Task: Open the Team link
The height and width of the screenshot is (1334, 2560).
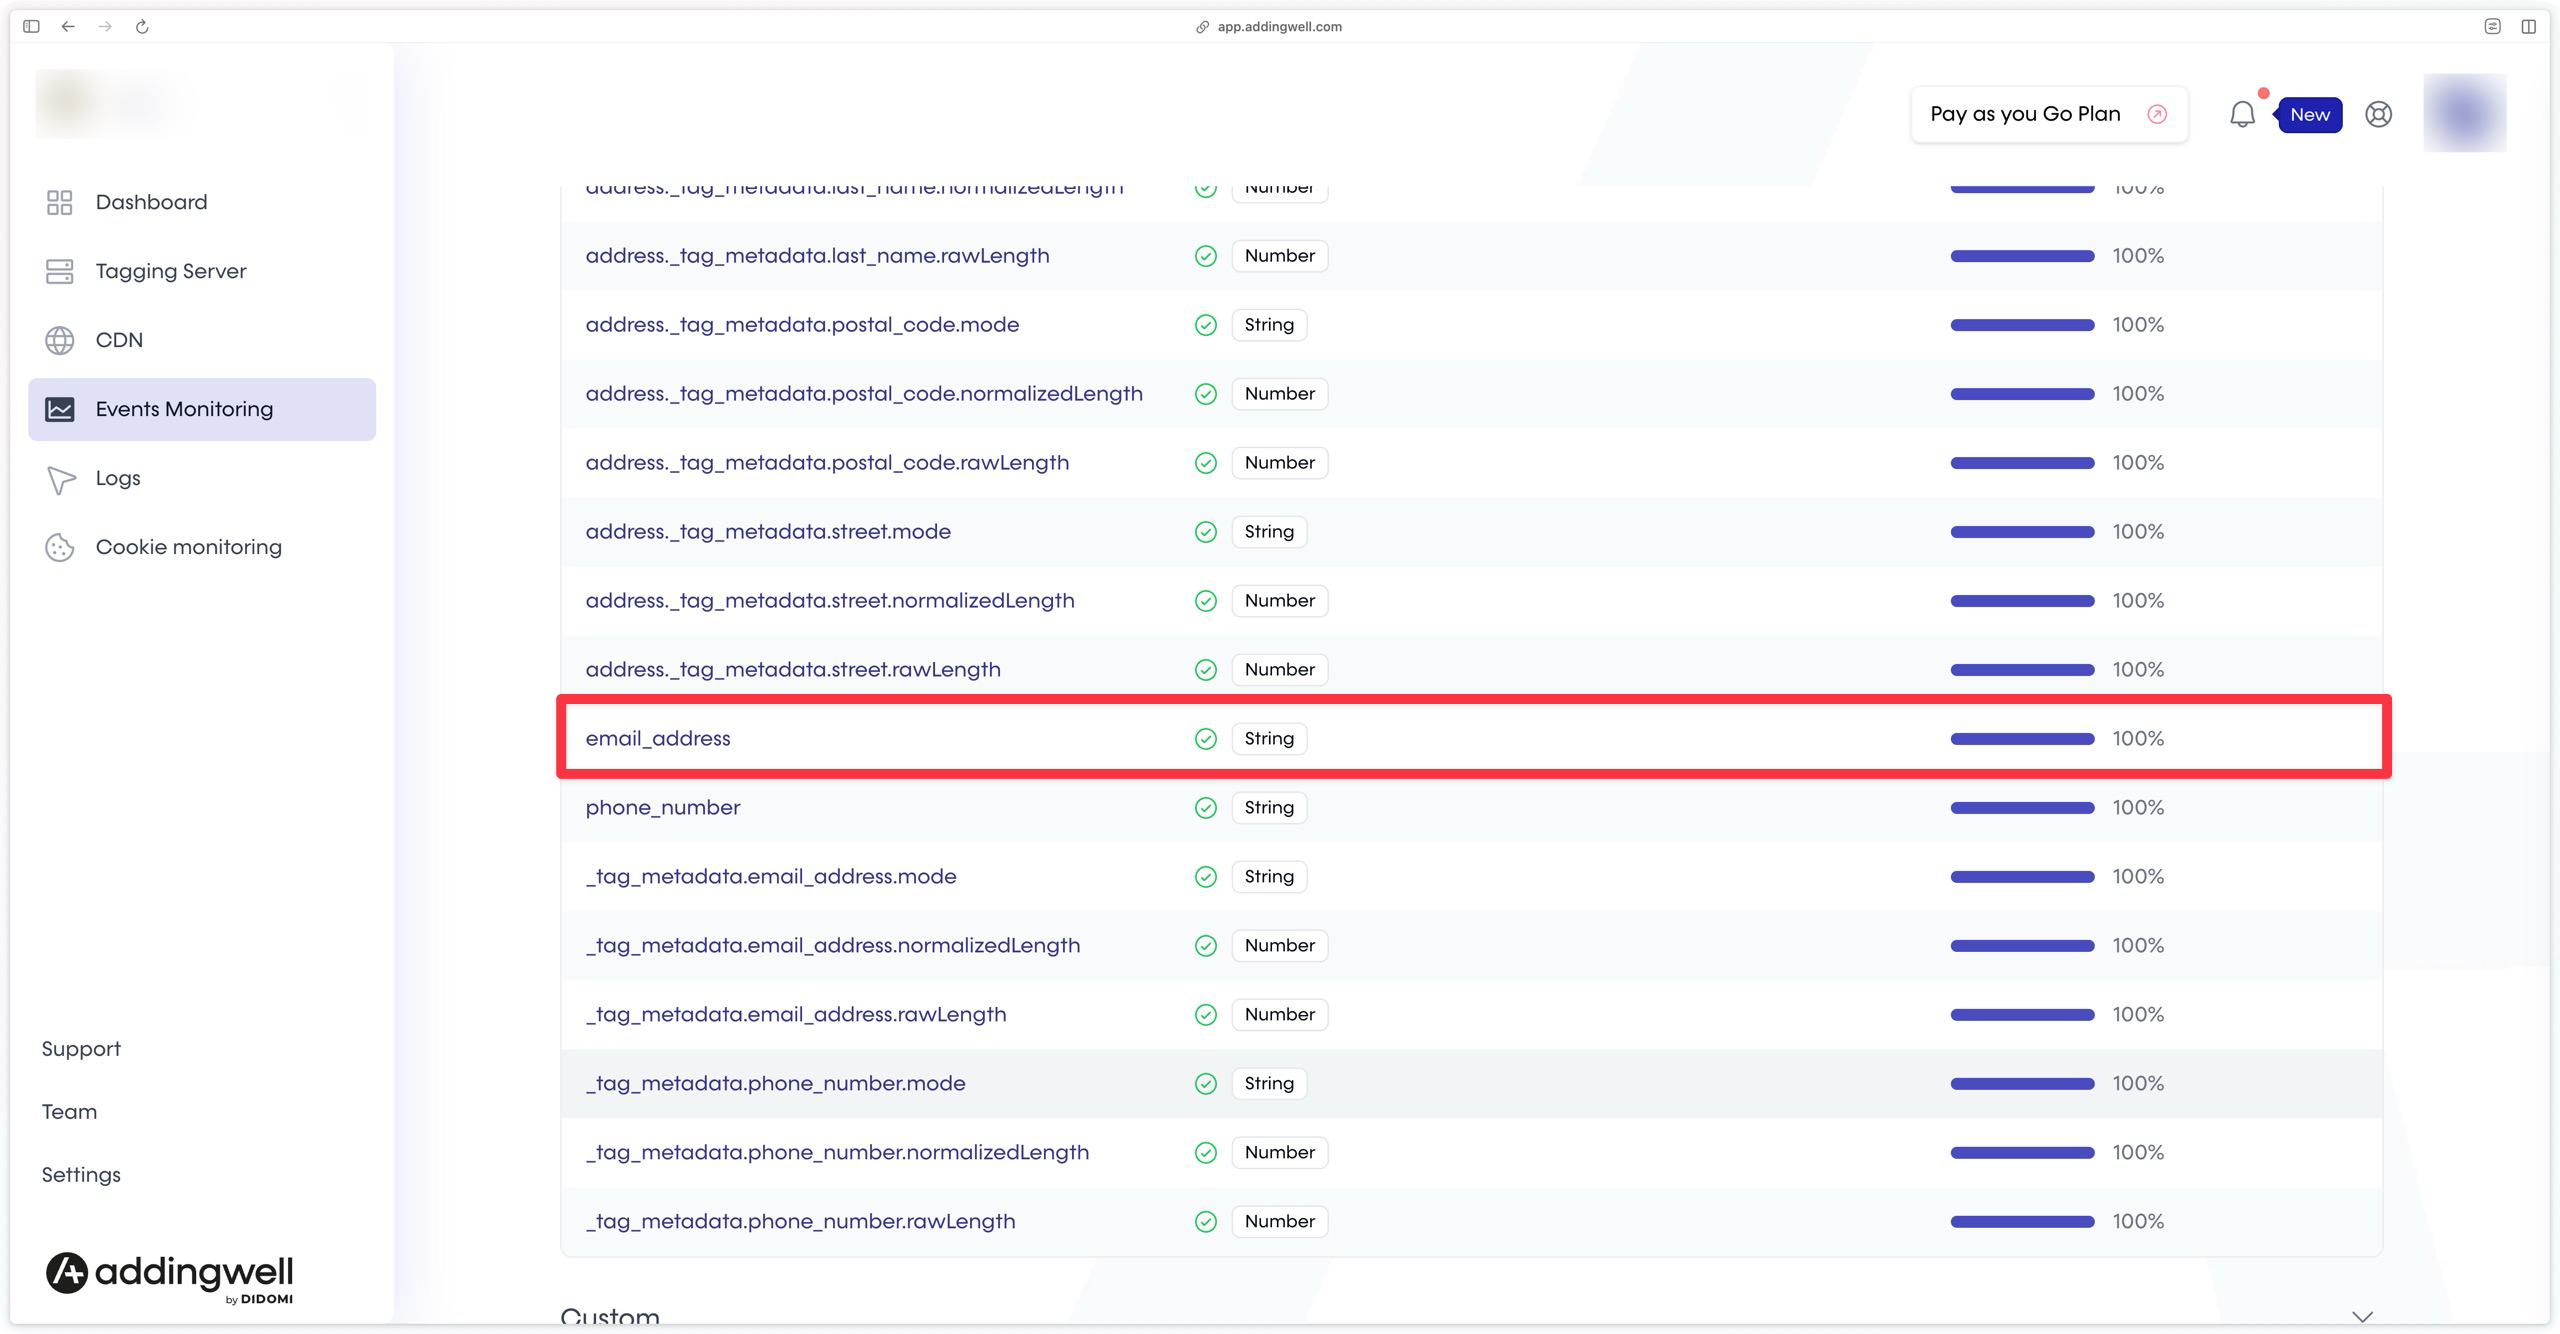Action: pyautogui.click(x=69, y=1112)
